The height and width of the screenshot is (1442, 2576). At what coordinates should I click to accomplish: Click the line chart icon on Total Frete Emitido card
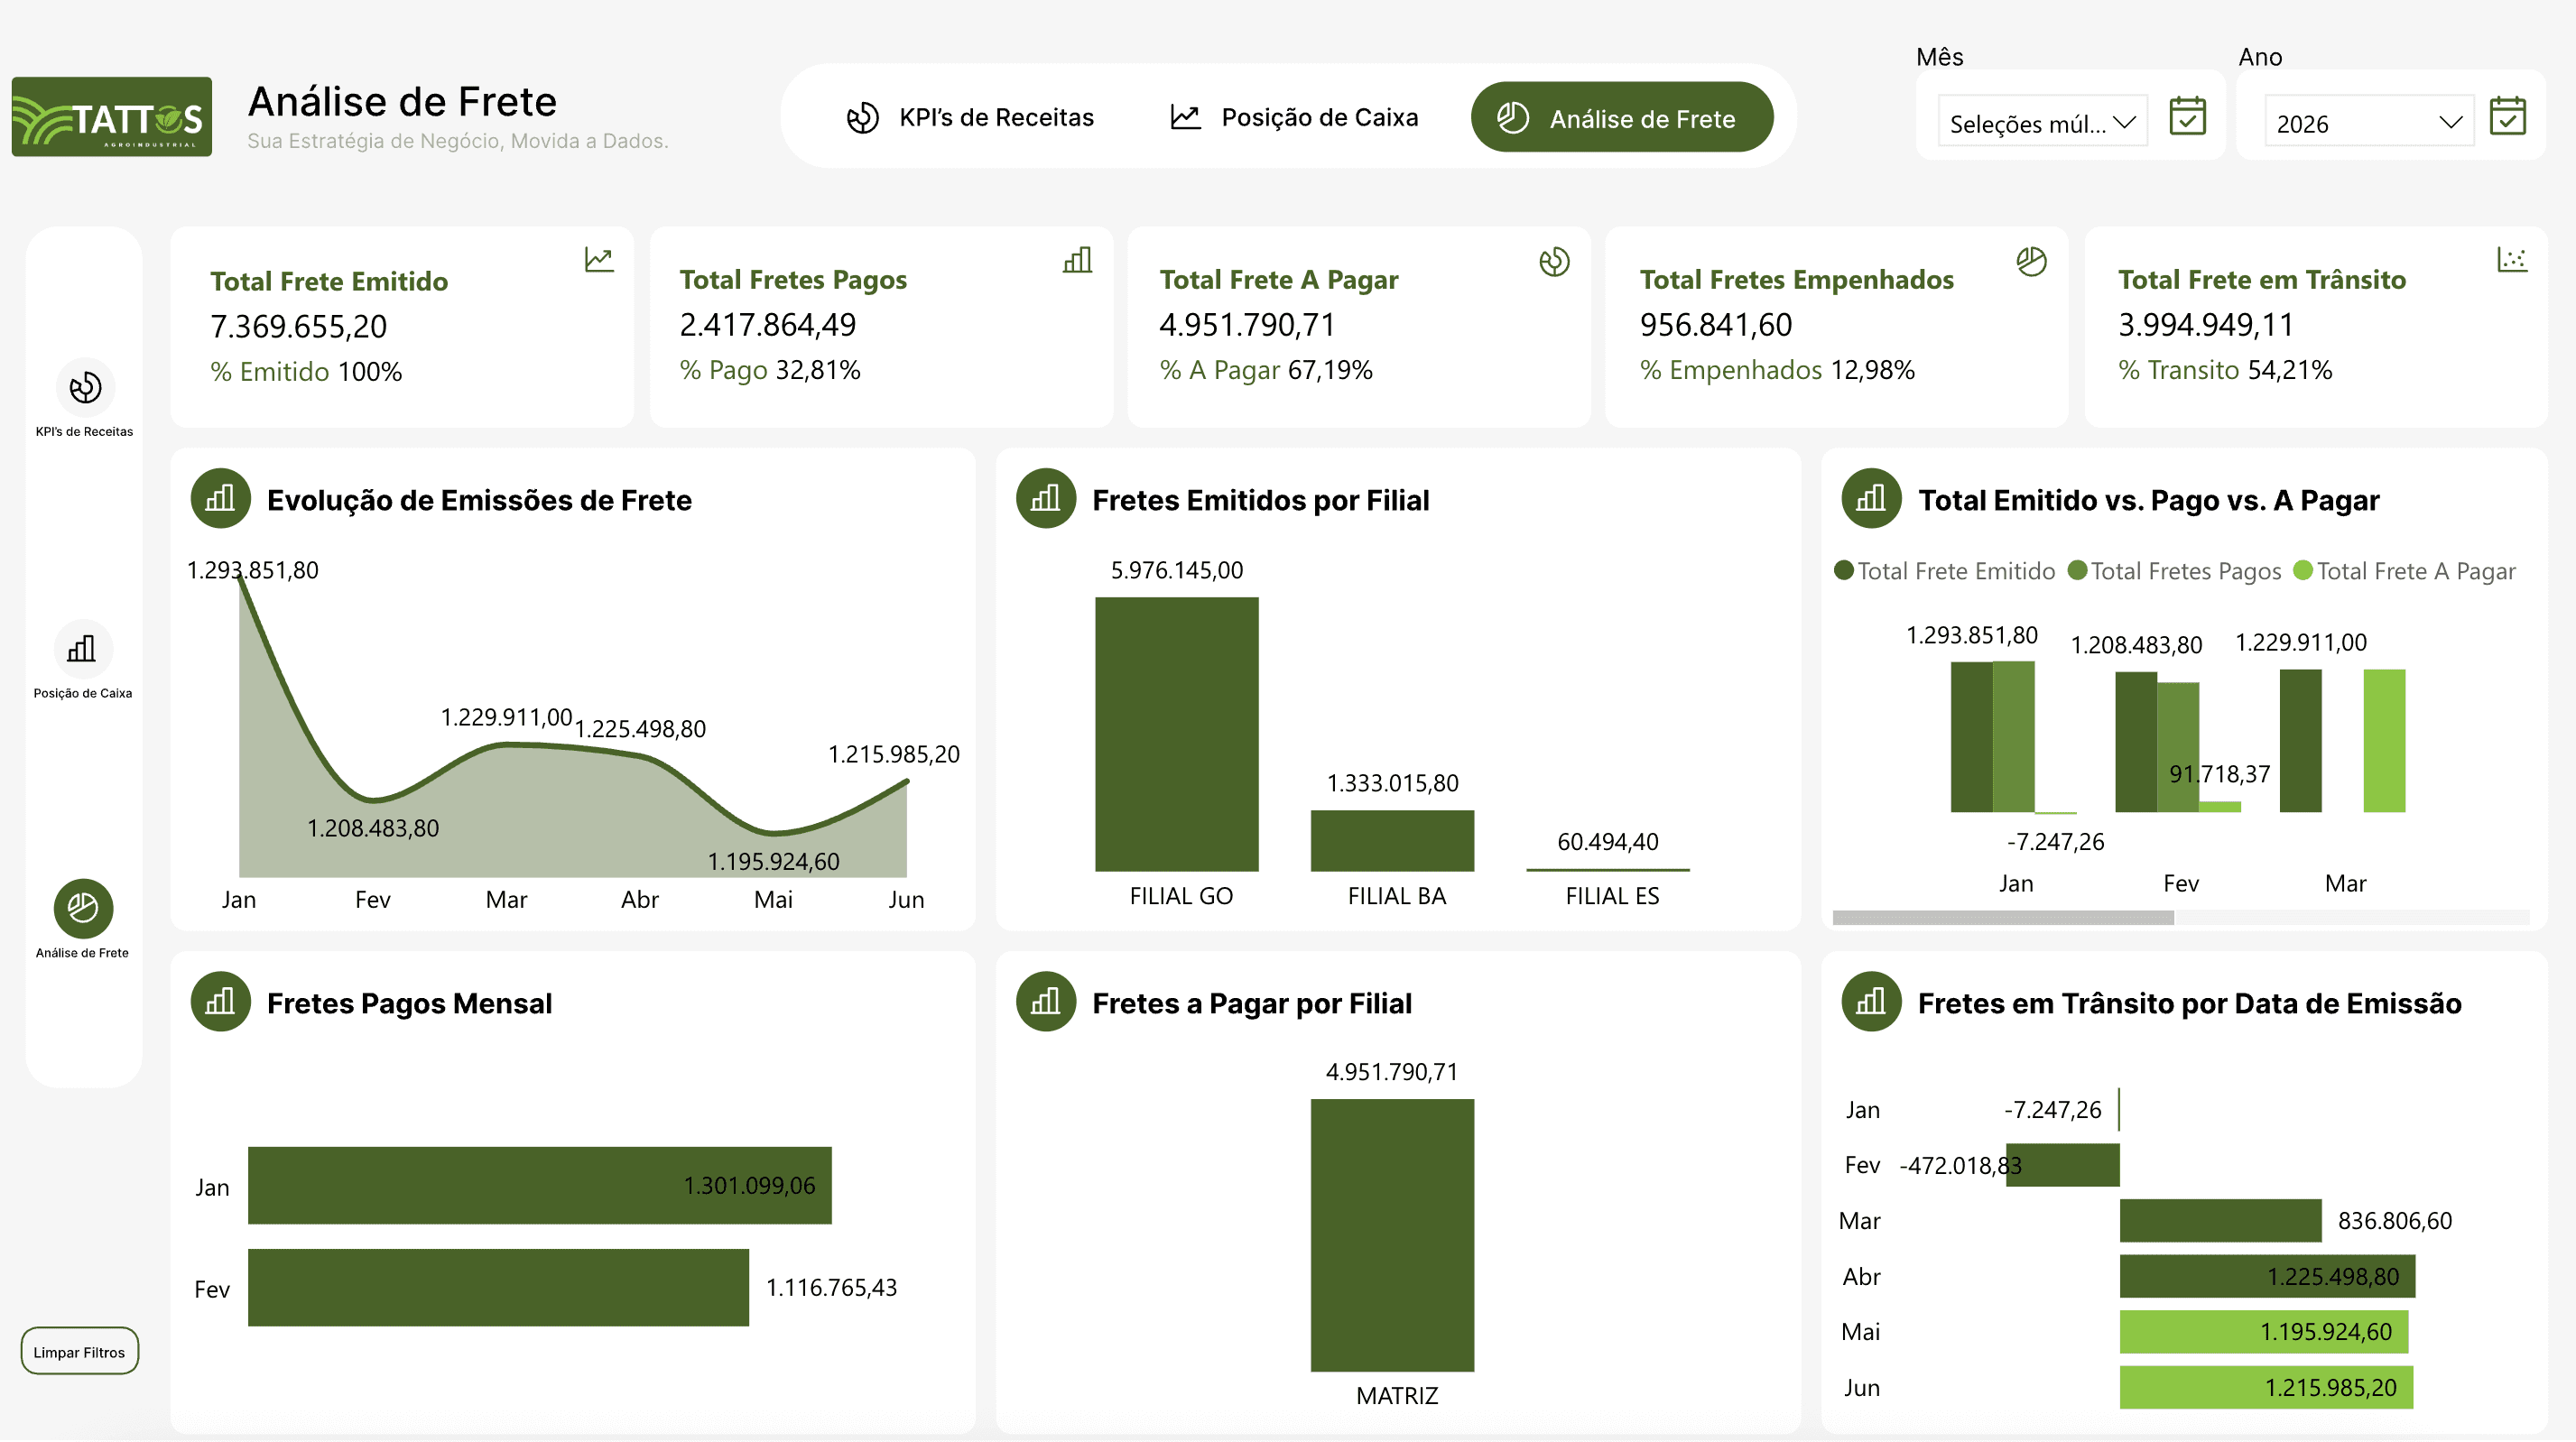598,258
